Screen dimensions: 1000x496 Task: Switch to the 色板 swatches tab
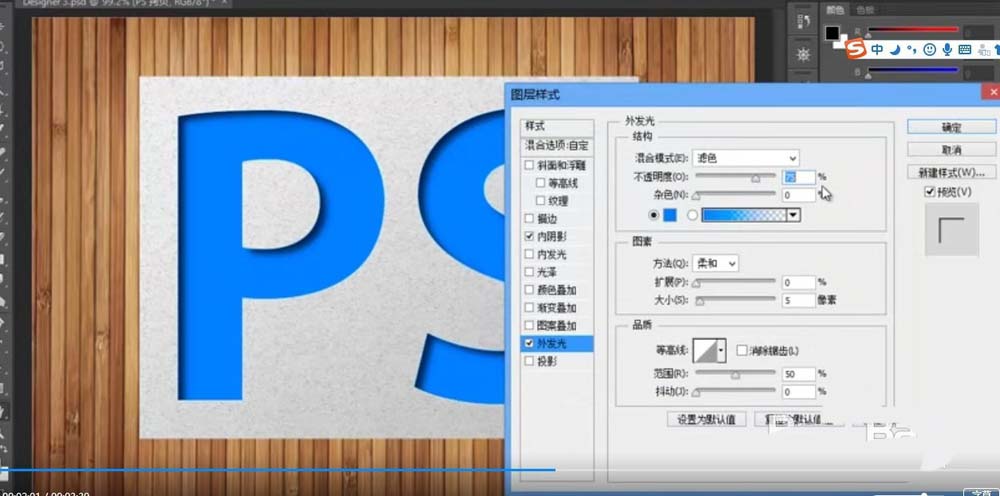(x=865, y=10)
